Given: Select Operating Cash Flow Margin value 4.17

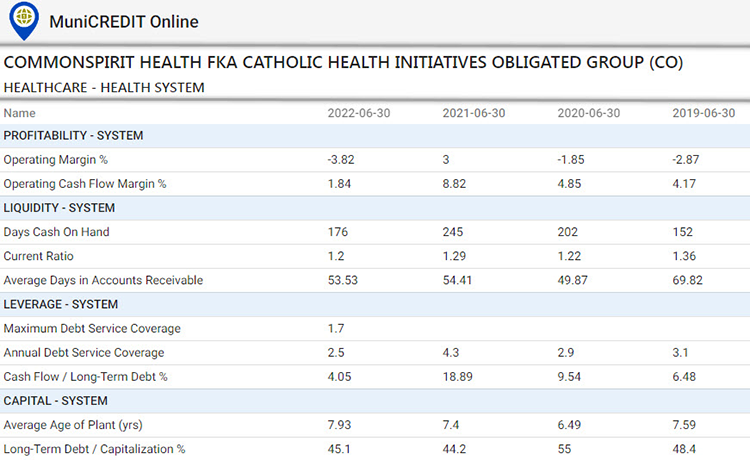Looking at the screenshot, I should coord(684,184).
